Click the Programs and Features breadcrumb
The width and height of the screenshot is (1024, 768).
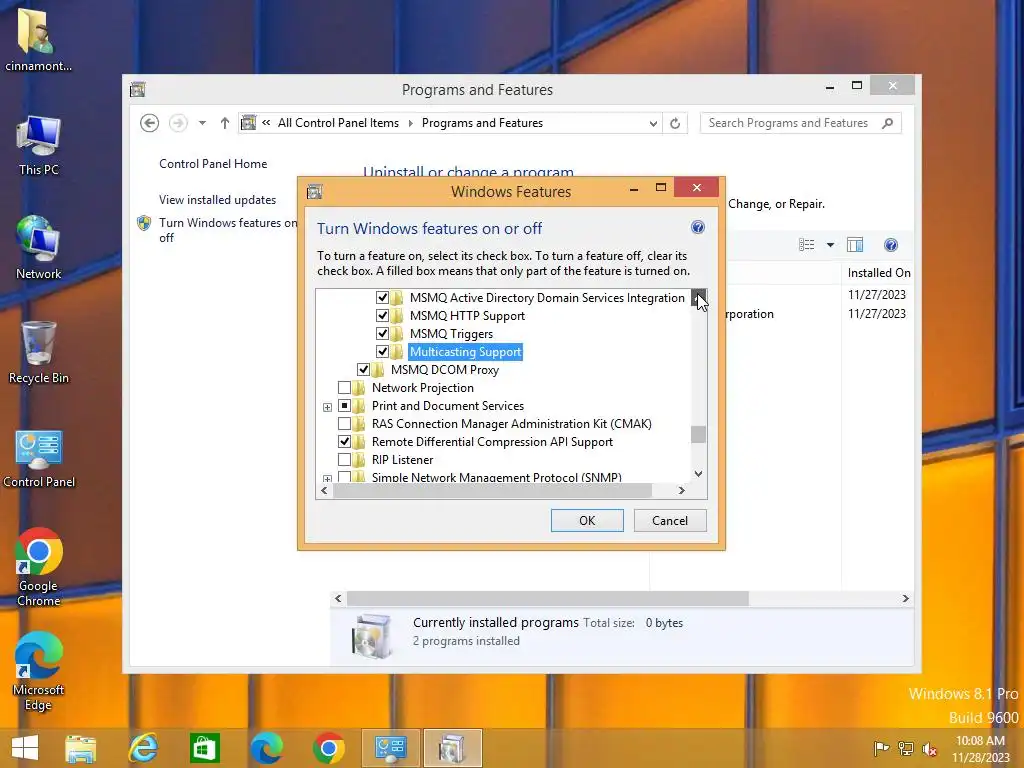[x=482, y=123]
